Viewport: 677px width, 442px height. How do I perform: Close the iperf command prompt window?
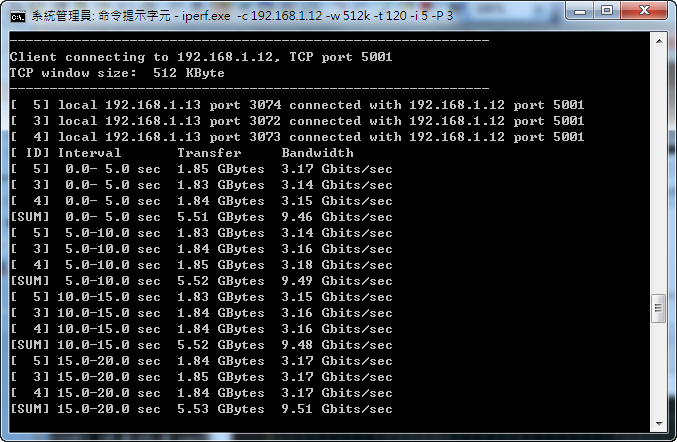(x=644, y=11)
